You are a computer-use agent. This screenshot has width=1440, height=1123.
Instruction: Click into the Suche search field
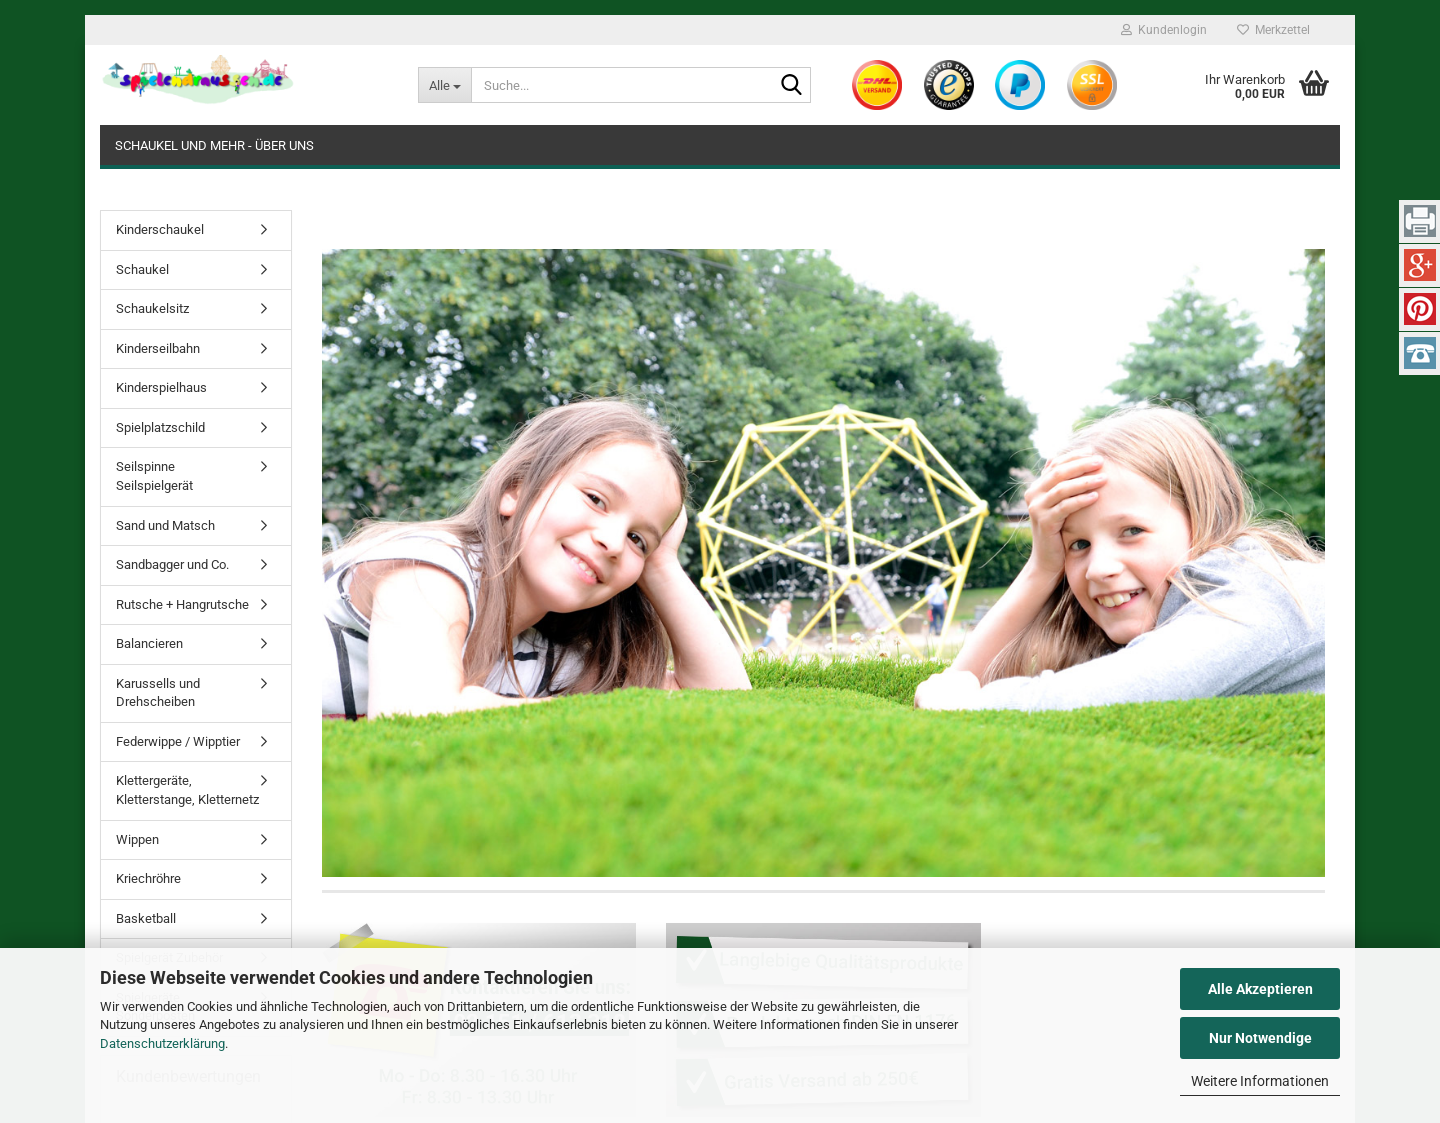[625, 85]
